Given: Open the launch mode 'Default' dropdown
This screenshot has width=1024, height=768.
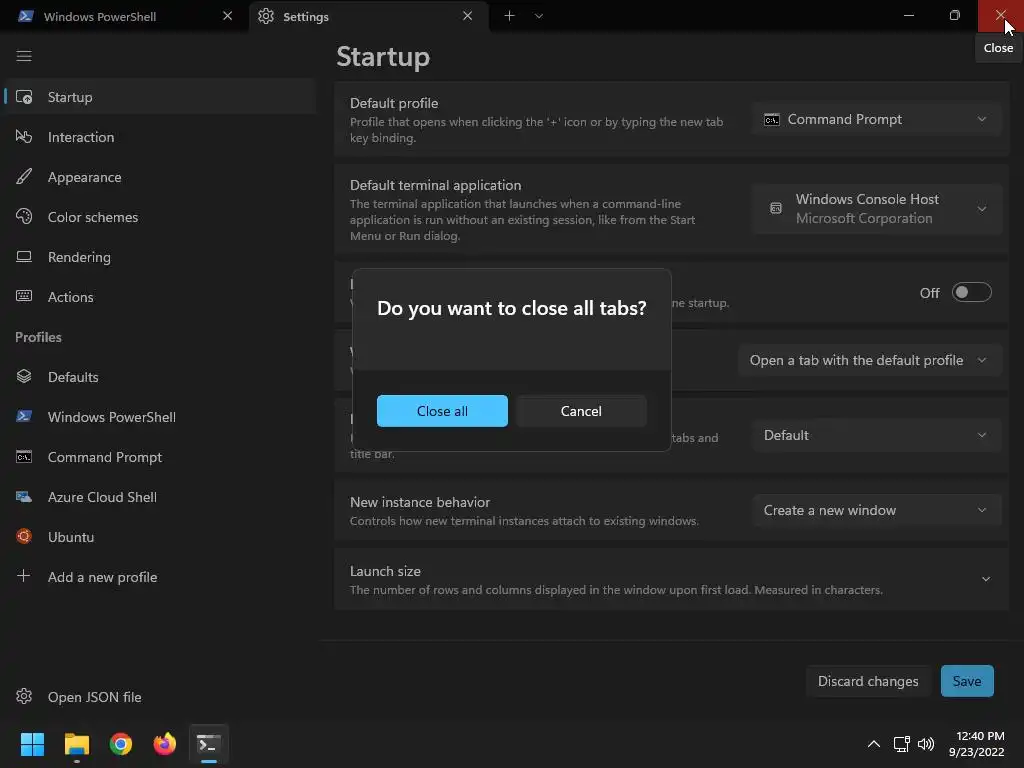Looking at the screenshot, I should (876, 436).
